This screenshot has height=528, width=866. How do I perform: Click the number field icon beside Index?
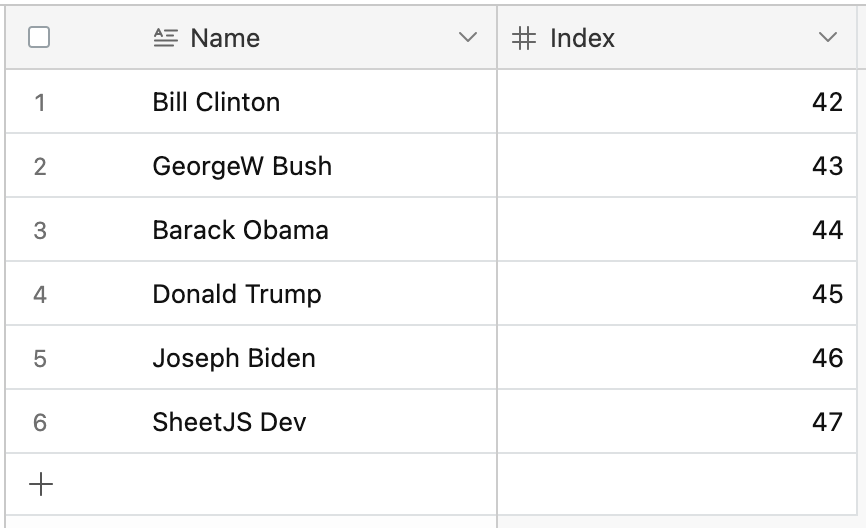click(x=524, y=38)
